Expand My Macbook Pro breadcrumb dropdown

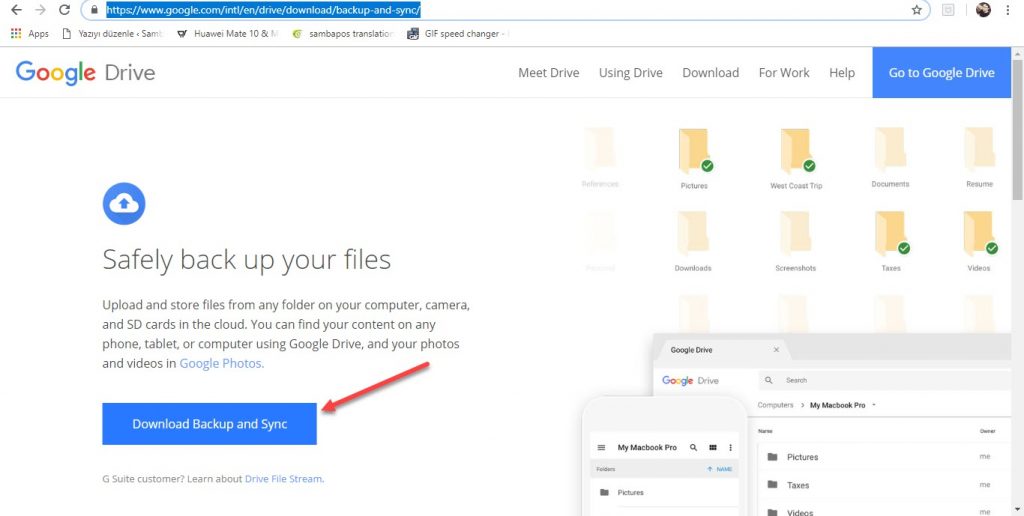pyautogui.click(x=874, y=405)
